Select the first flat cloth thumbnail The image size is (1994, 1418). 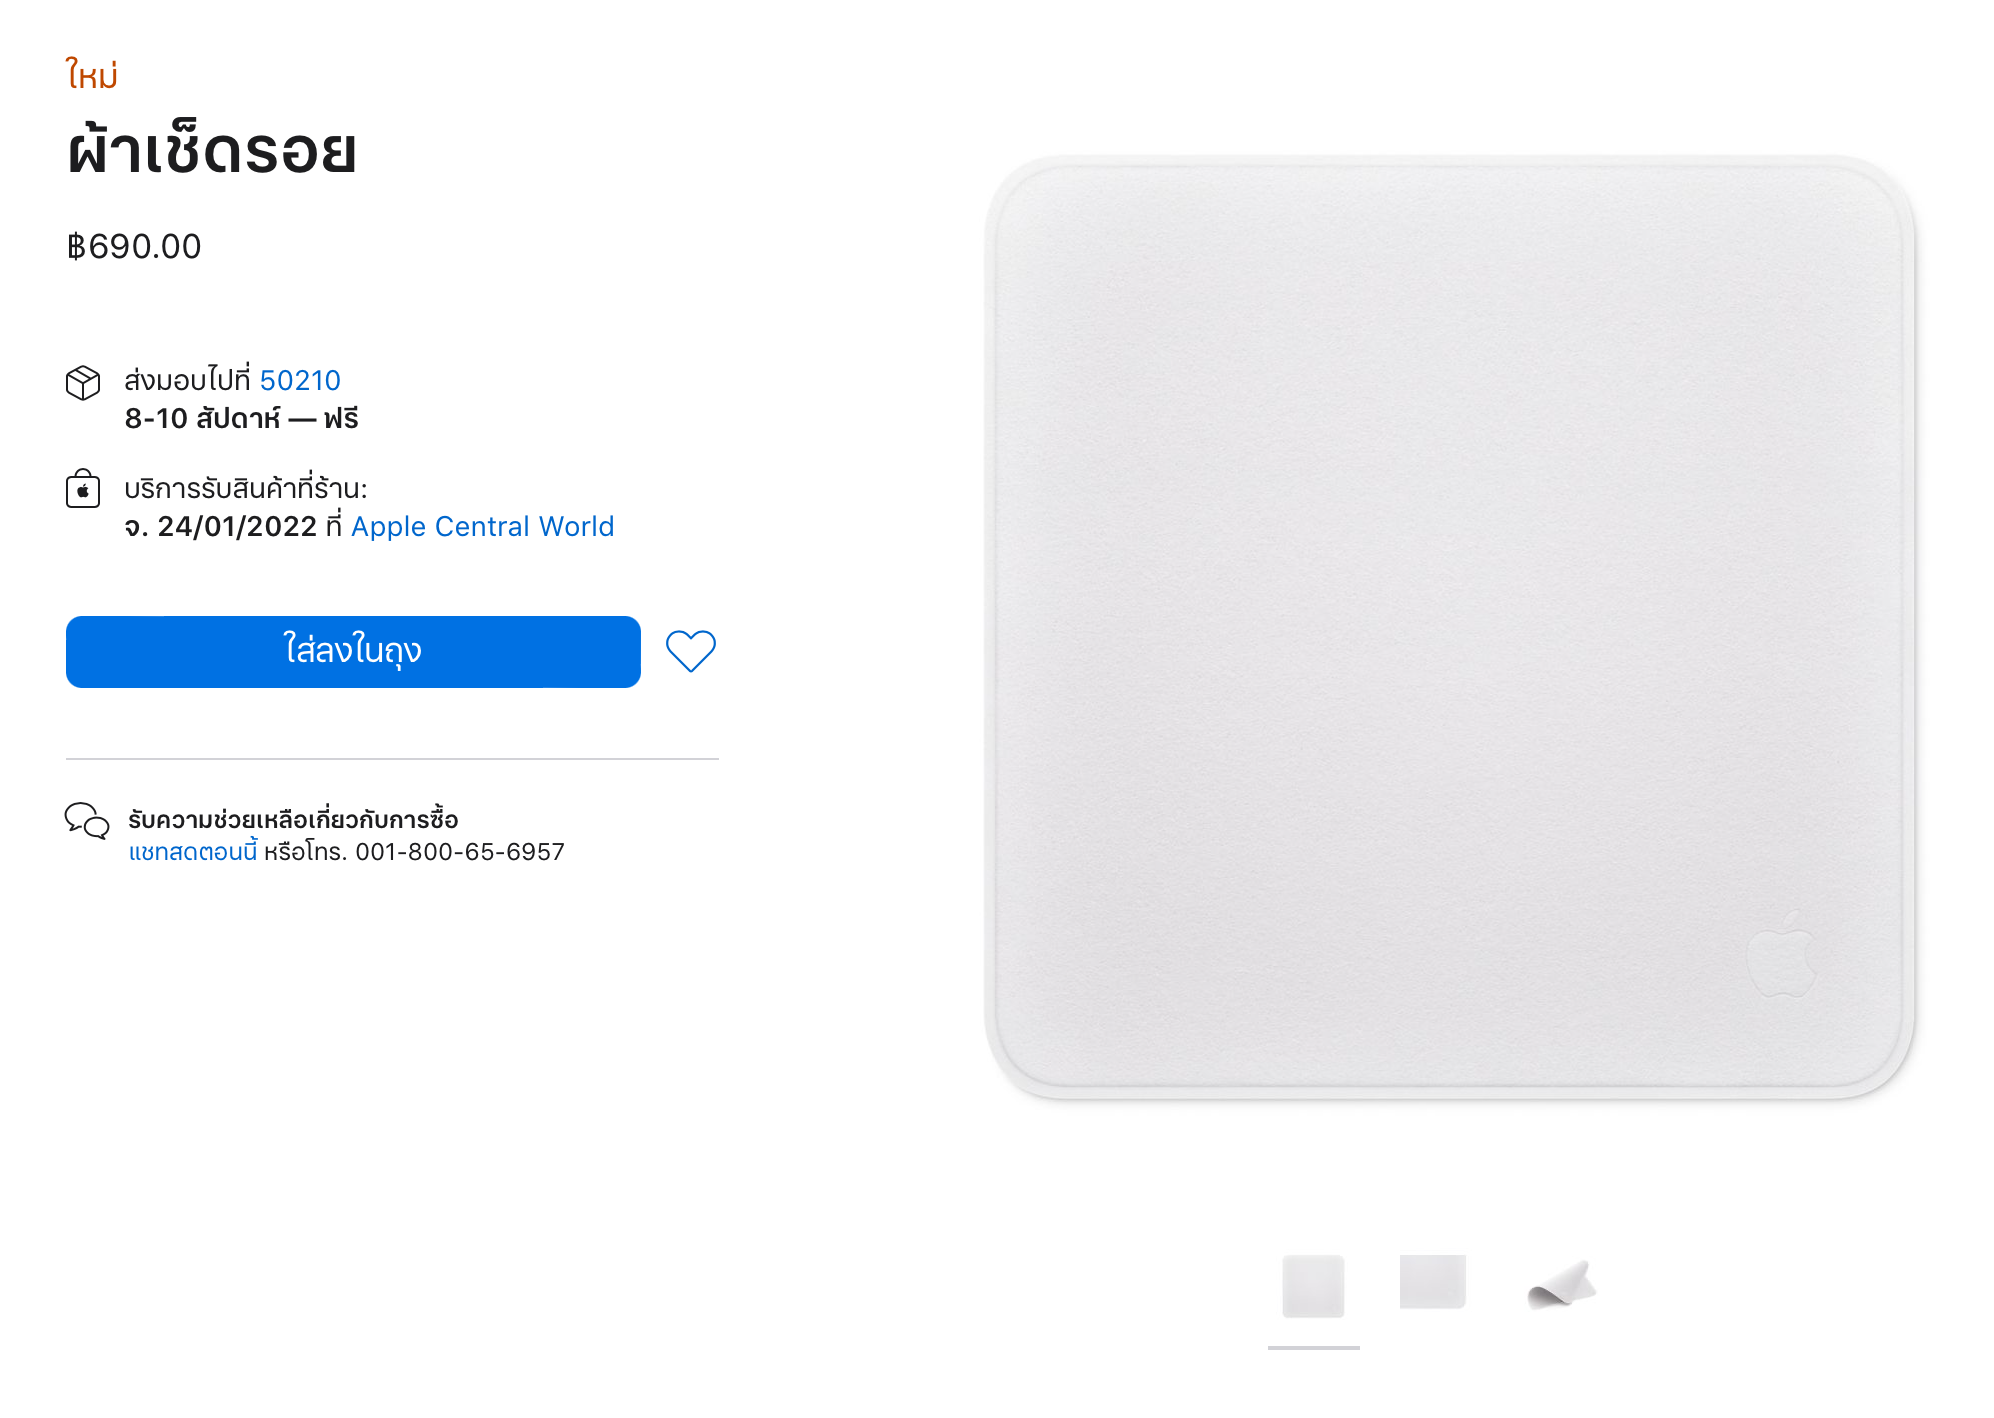(x=1313, y=1286)
